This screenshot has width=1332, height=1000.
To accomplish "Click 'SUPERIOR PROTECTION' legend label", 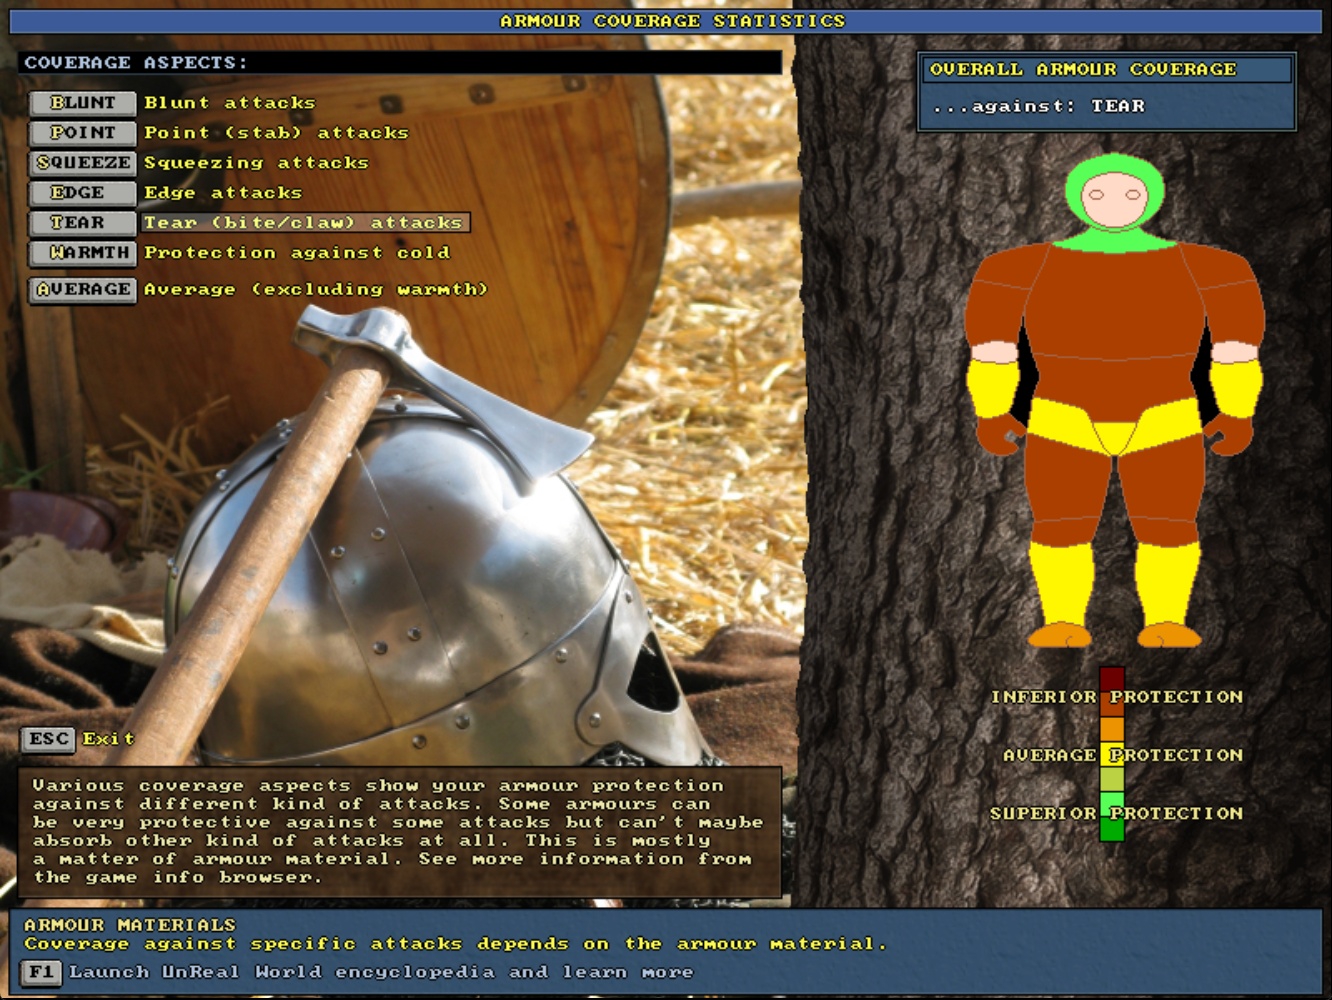I will pyautogui.click(x=1117, y=814).
